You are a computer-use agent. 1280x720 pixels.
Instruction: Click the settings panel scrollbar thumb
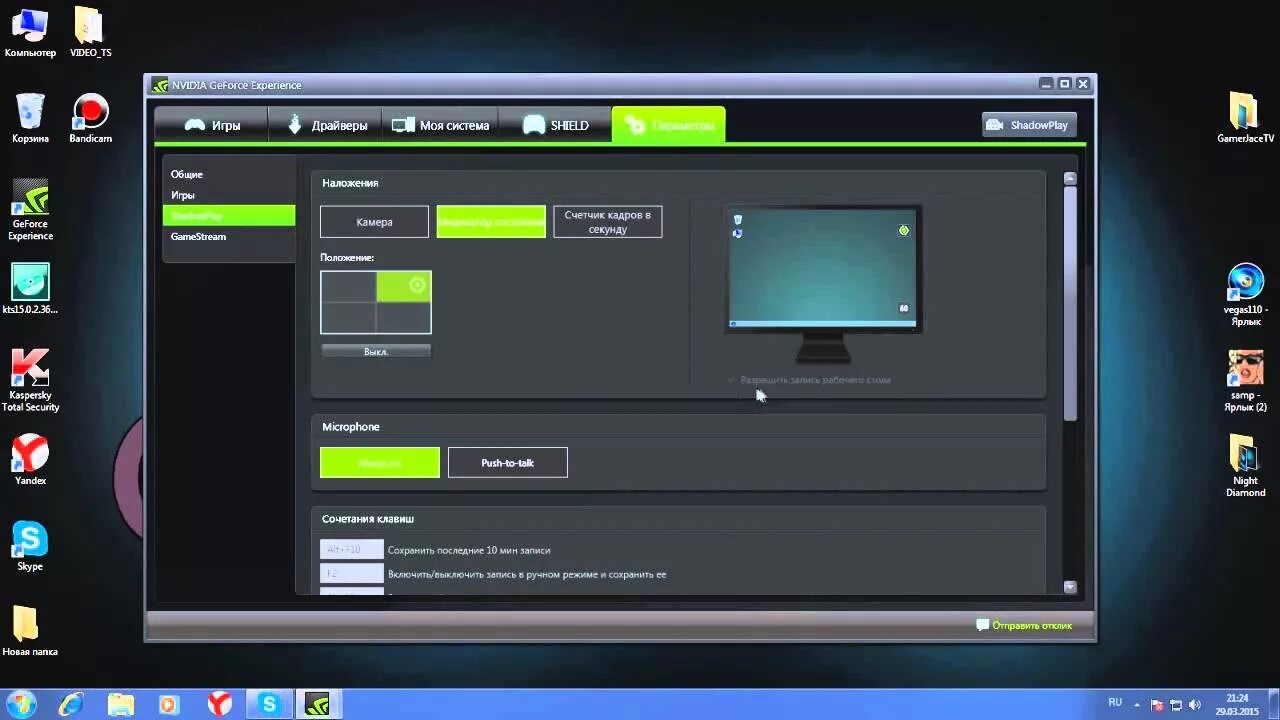tap(1070, 303)
